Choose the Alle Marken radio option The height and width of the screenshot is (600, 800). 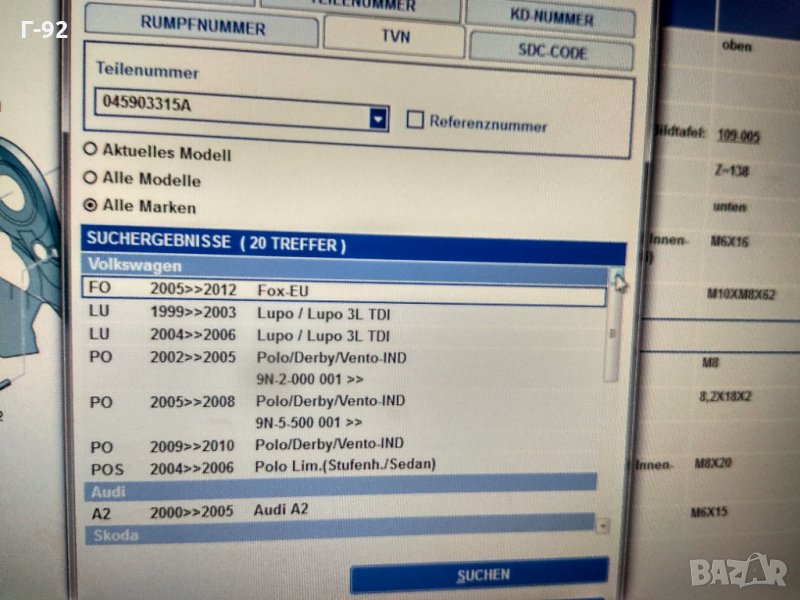(x=91, y=205)
